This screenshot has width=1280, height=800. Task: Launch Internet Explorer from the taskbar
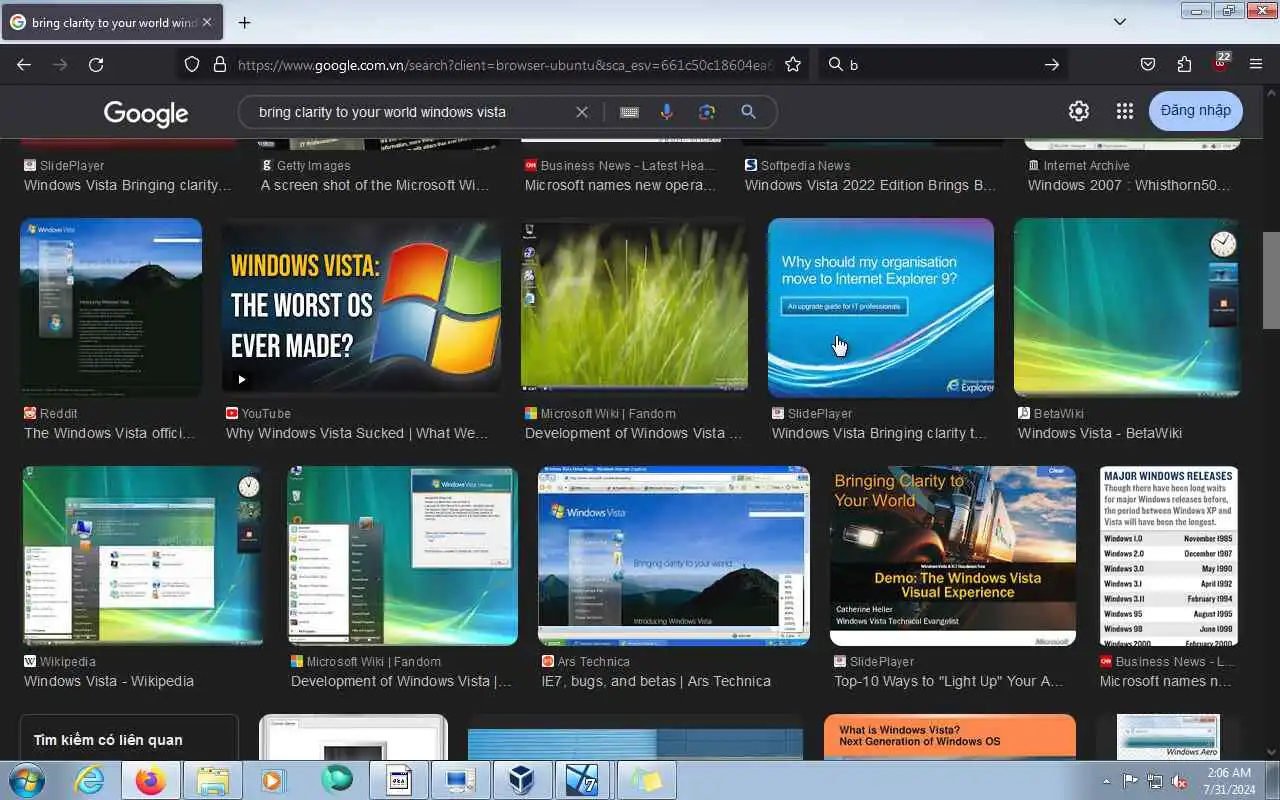pyautogui.click(x=89, y=780)
